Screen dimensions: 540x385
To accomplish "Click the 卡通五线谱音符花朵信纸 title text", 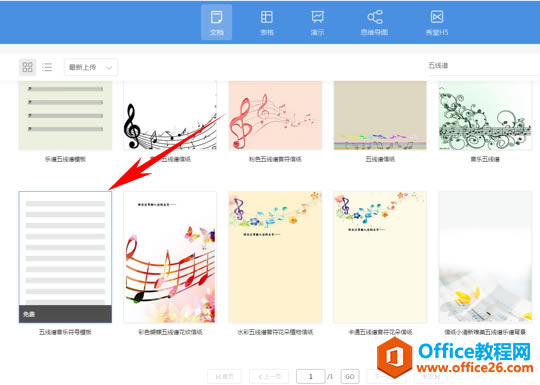I will (x=380, y=332).
